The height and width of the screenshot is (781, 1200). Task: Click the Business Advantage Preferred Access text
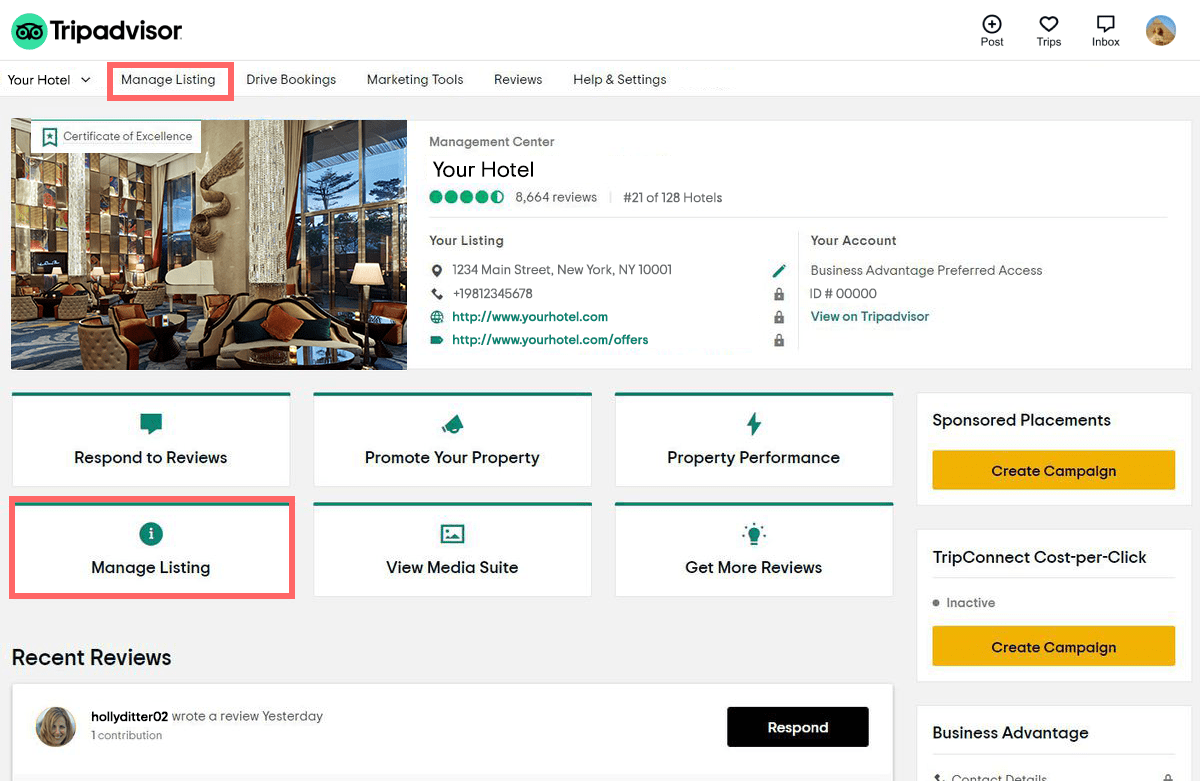pos(926,270)
